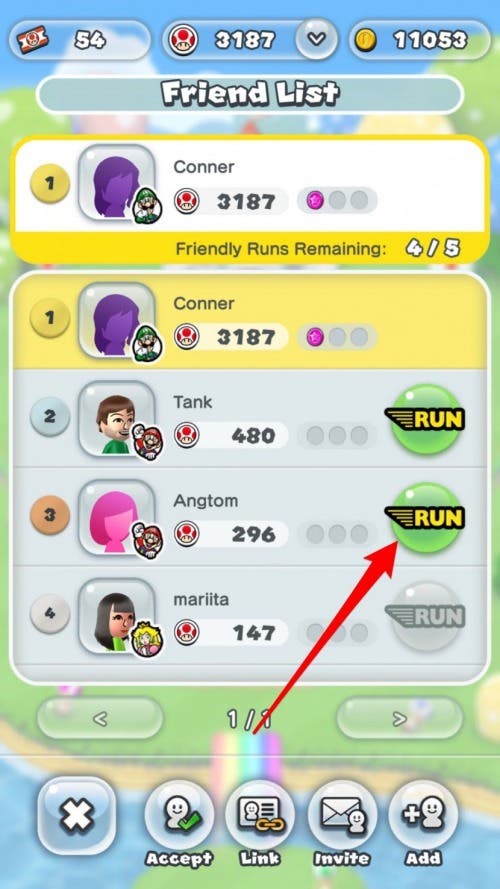
Task: Tap the Toad icon beside Tank's 480 score
Action: (187, 435)
